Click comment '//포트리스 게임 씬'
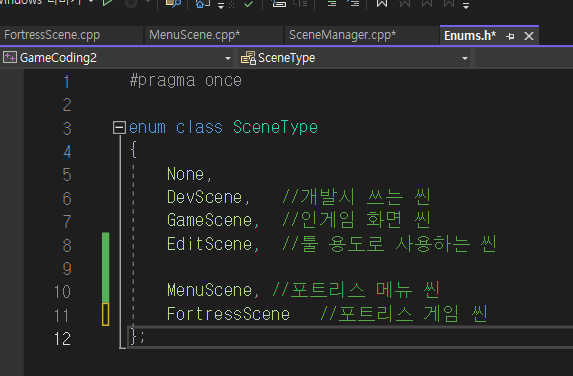 point(403,314)
